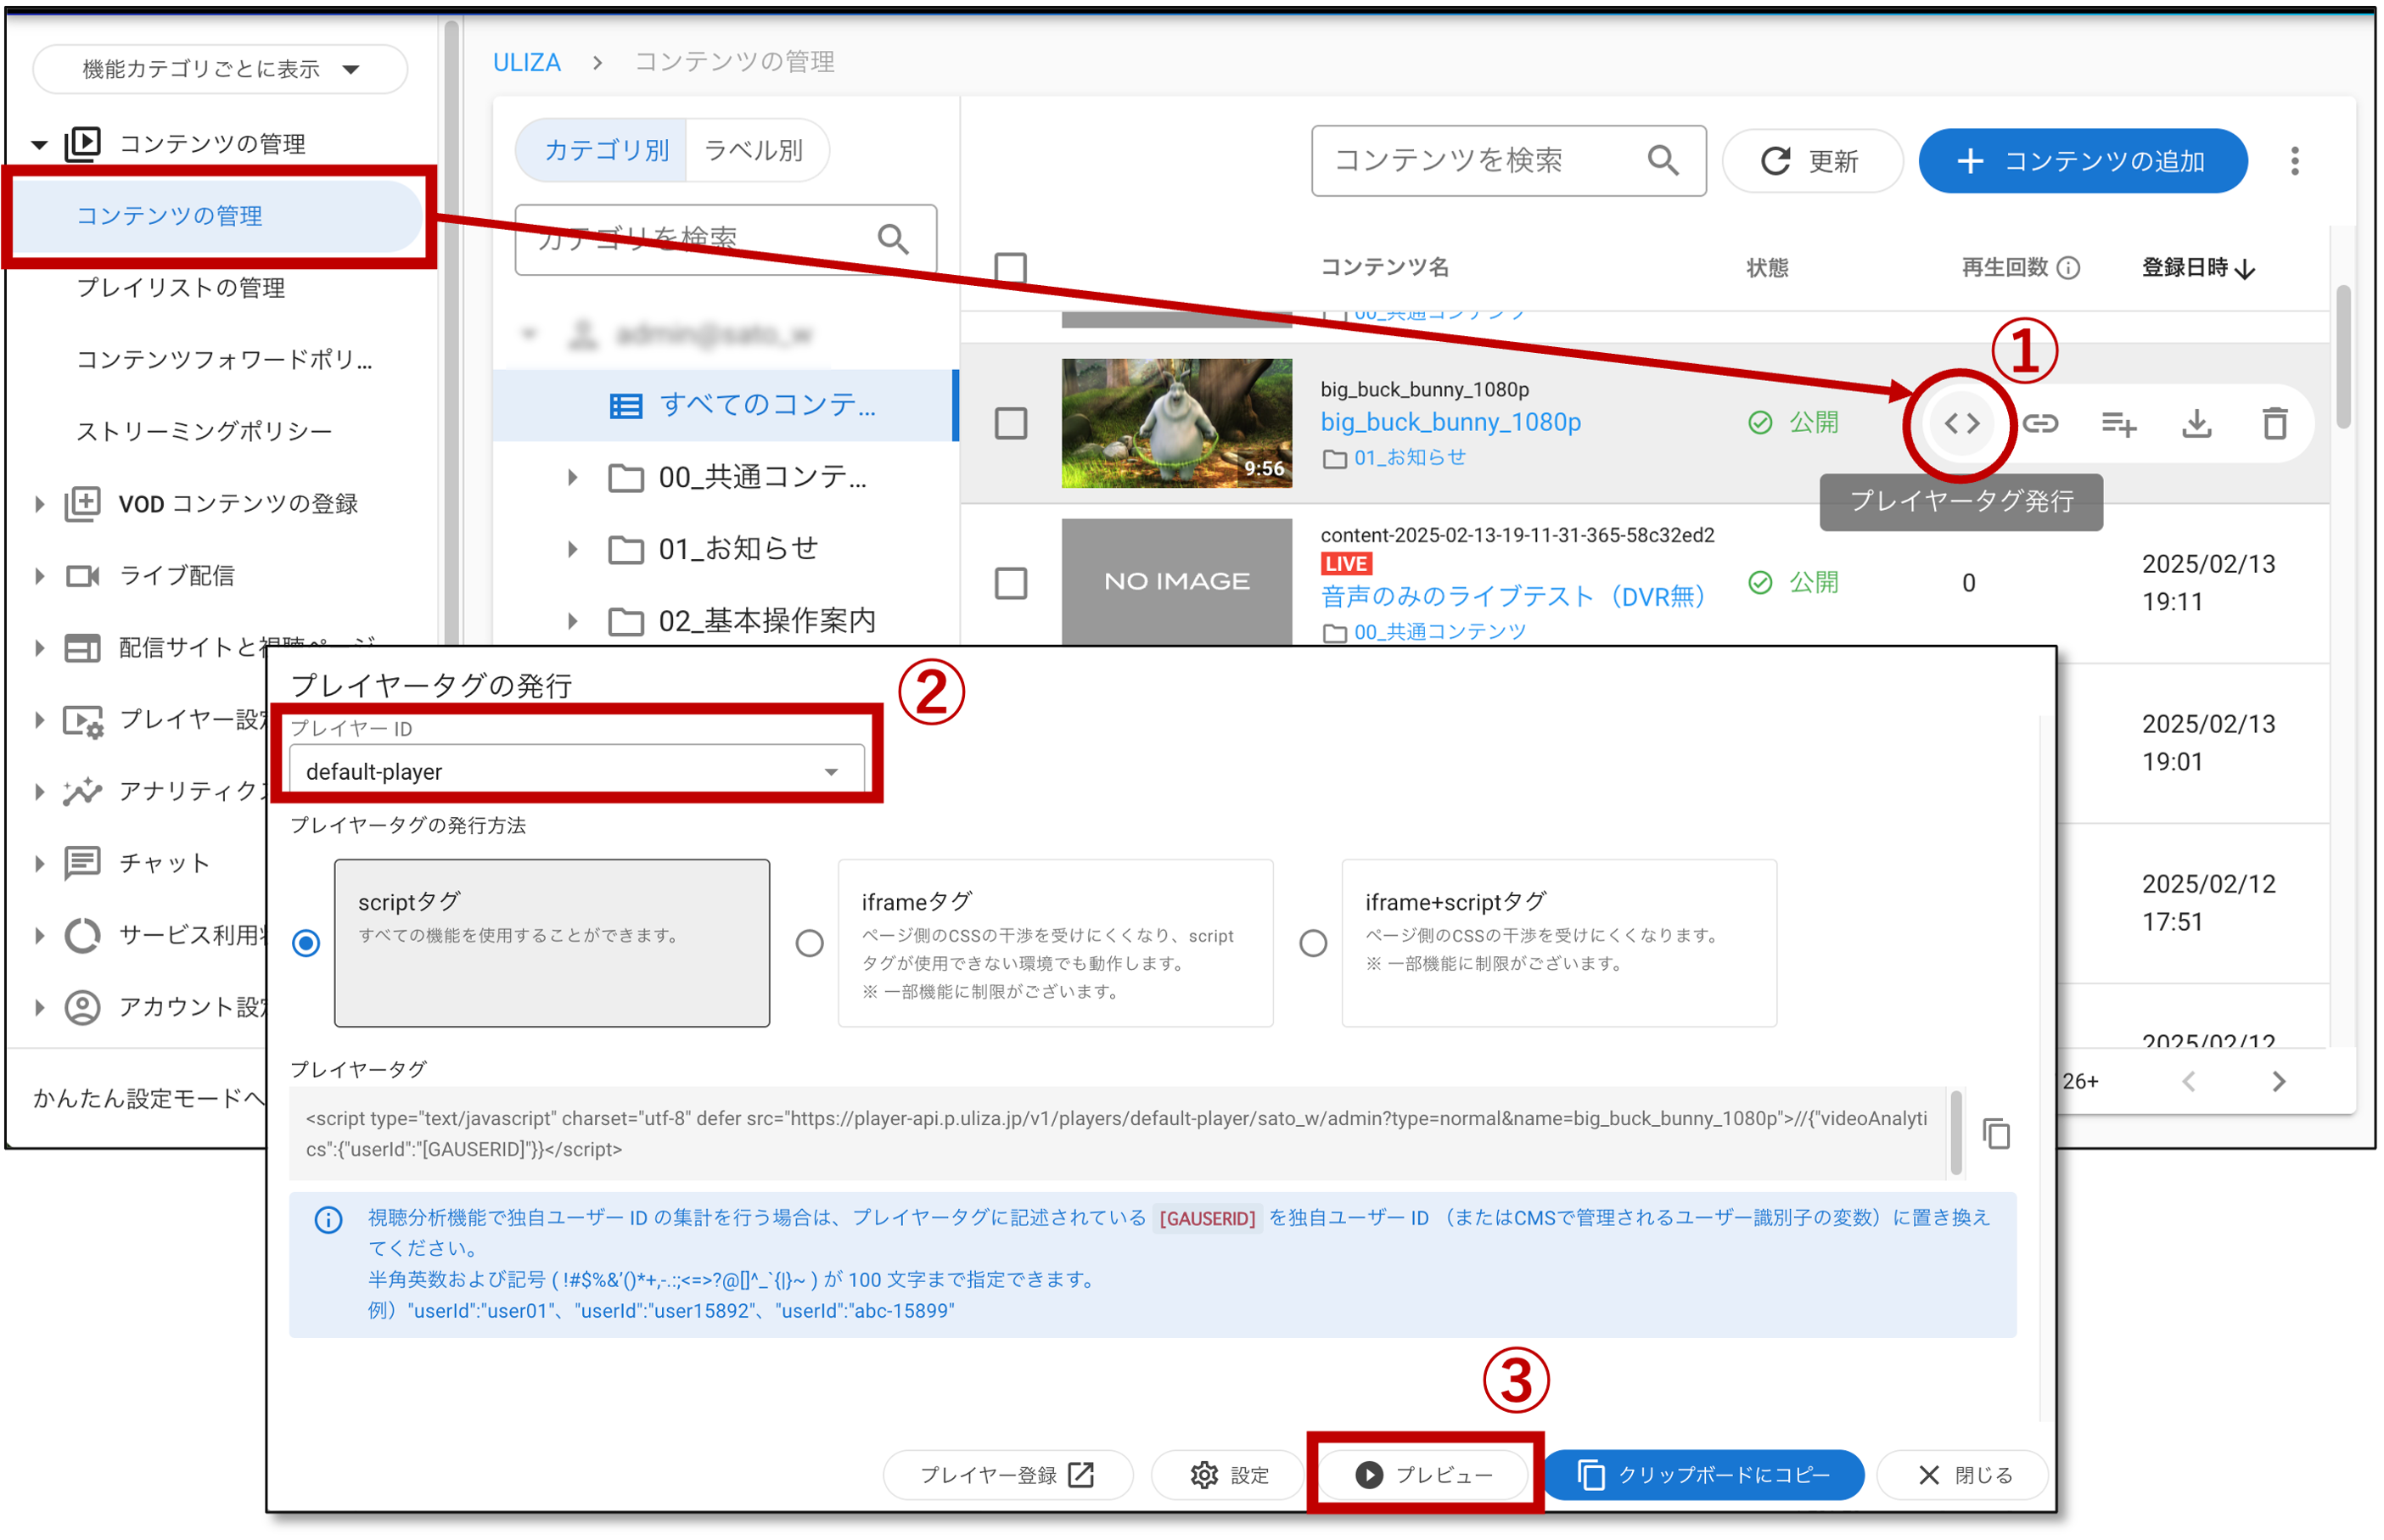Collapse the content management sidebar section
Screen dimensions: 2384x1540
point(39,145)
